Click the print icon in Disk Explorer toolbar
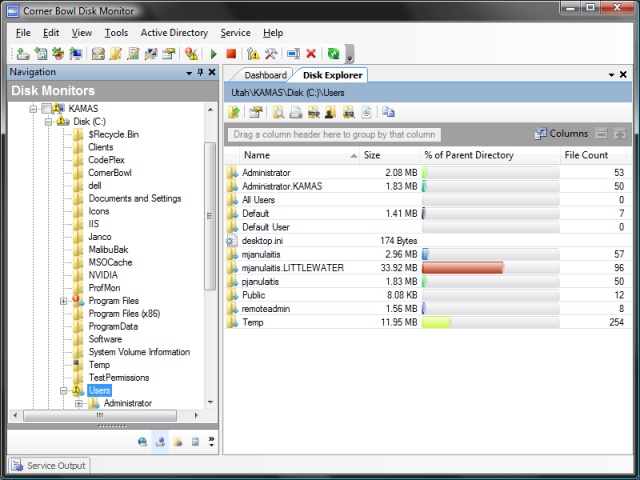Screen dimensions: 640x480 click(295, 112)
